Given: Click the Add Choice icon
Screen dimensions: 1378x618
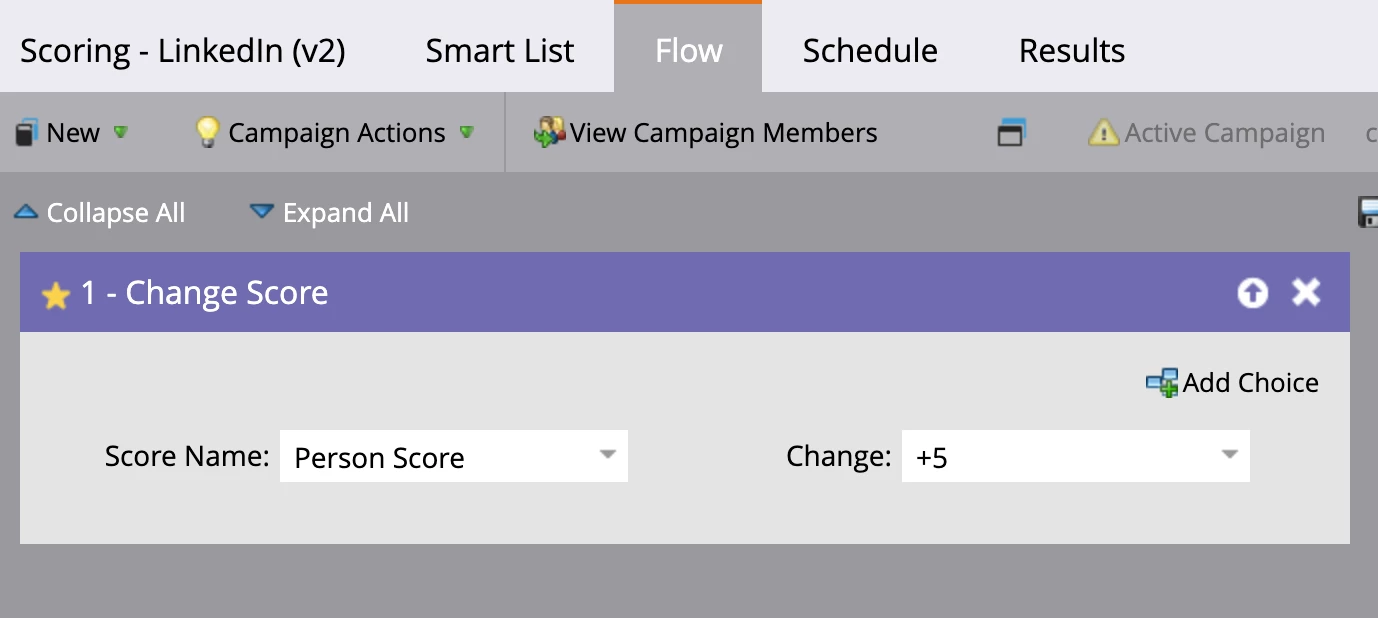Looking at the screenshot, I should coord(1162,383).
